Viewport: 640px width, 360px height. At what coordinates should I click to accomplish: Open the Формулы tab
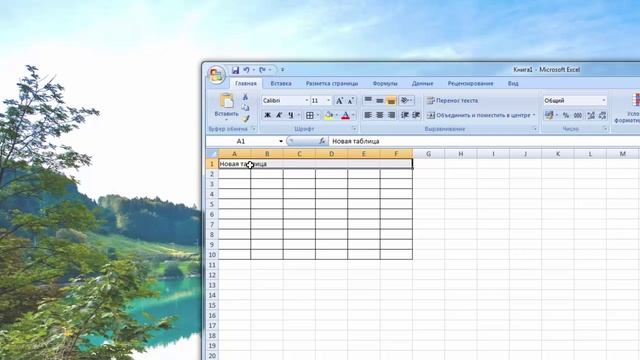[x=385, y=84]
